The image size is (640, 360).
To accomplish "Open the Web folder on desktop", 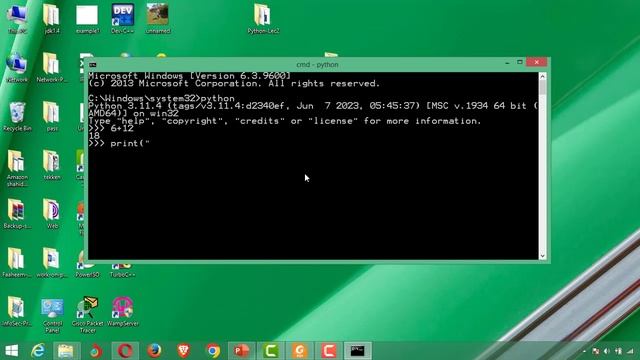I will pos(52,213).
